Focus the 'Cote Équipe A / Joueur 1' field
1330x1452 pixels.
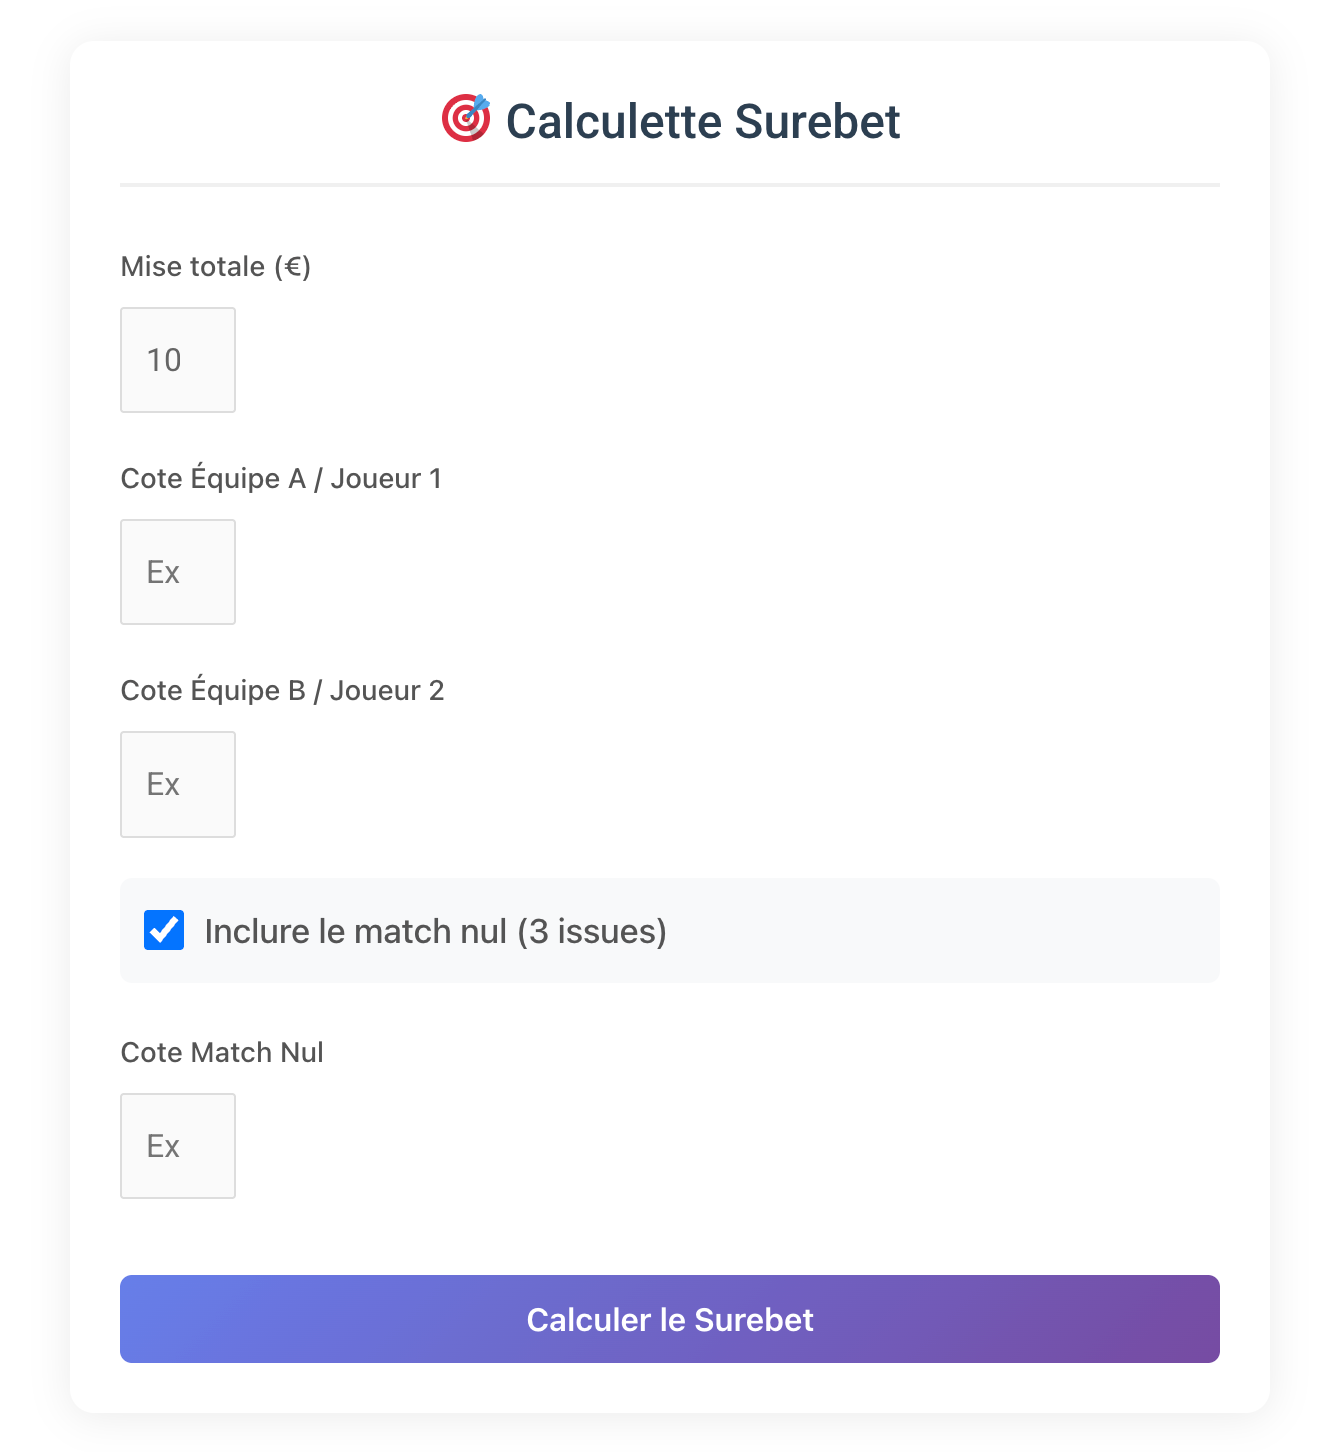[177, 572]
